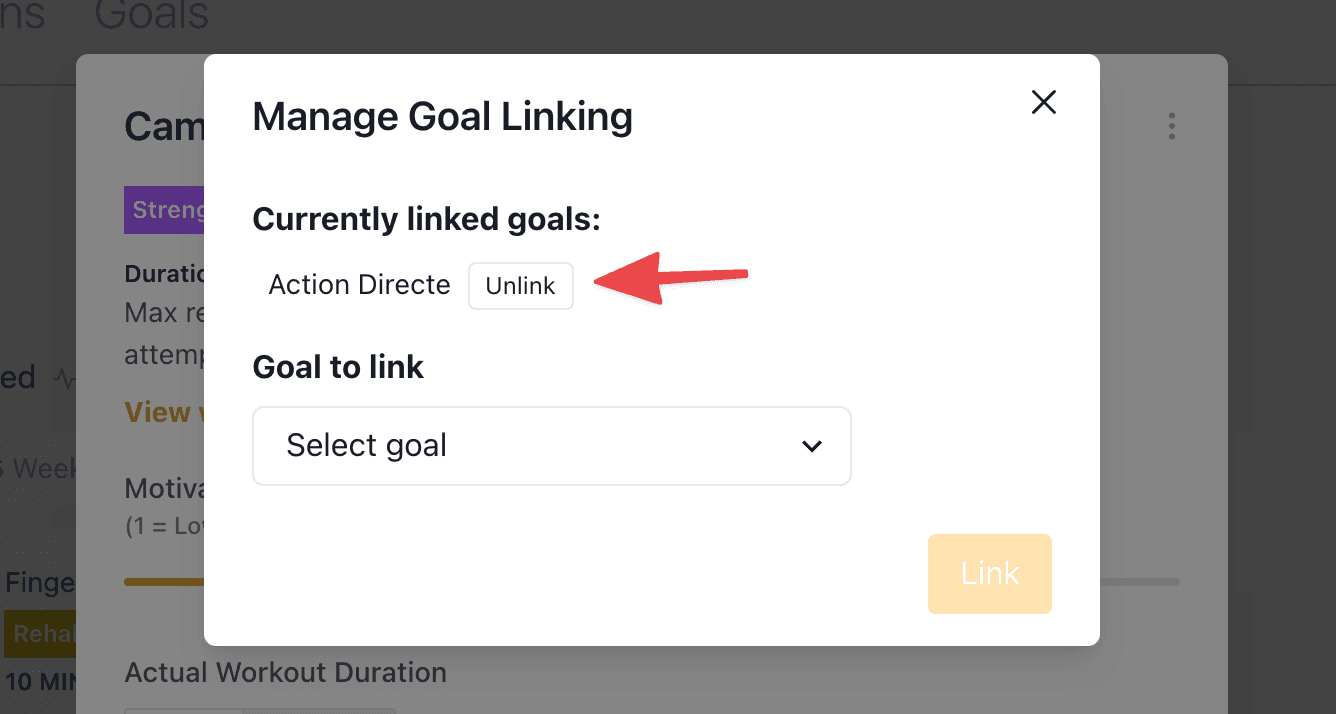Screen dimensions: 1336x714
Task: Click the slider track's grey end
Action: 1140,582
